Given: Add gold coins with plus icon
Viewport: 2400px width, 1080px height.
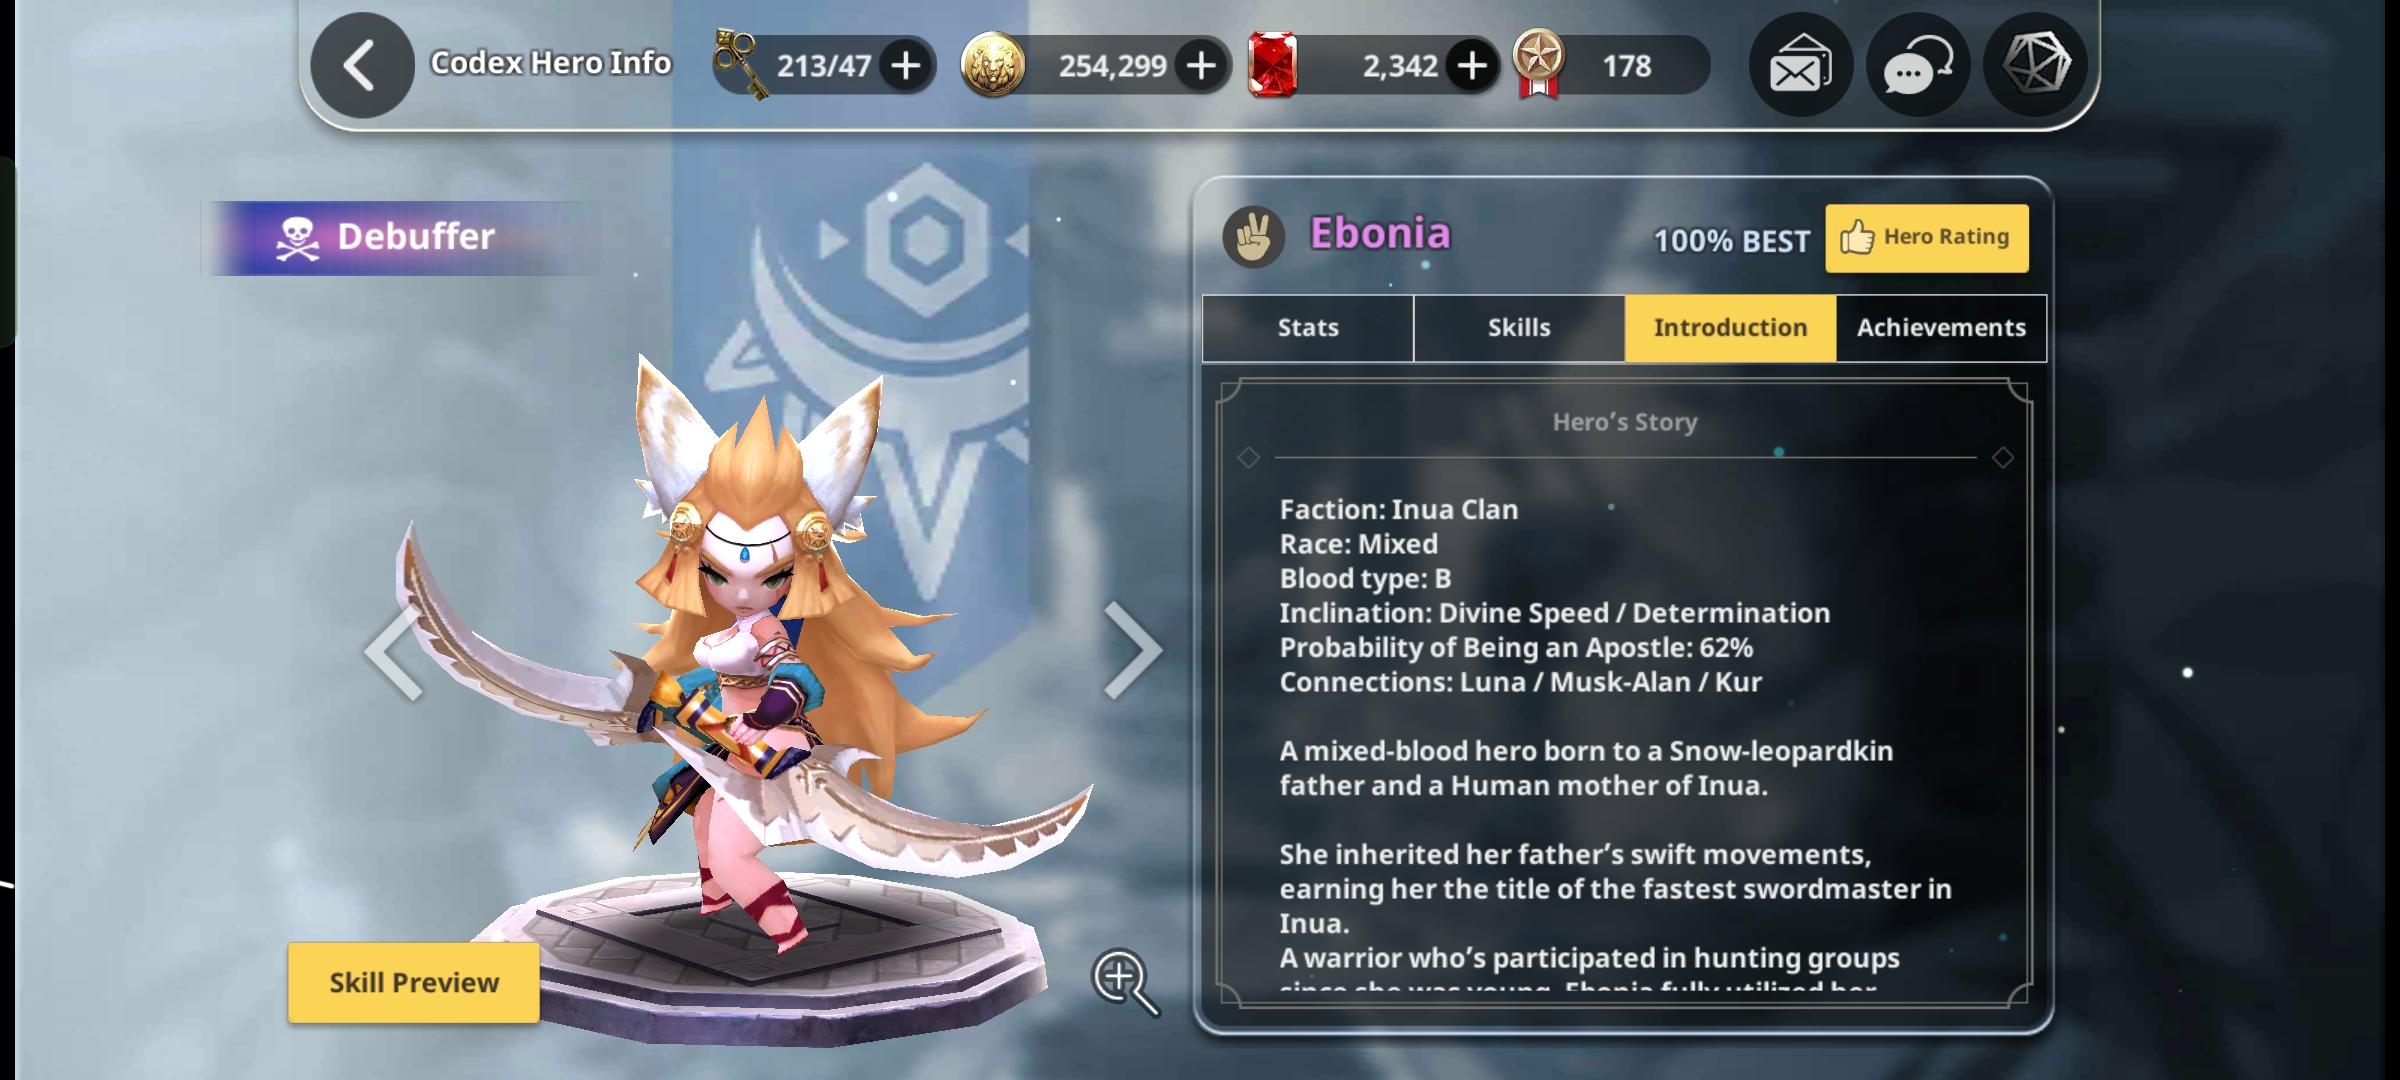Looking at the screenshot, I should click(1201, 66).
